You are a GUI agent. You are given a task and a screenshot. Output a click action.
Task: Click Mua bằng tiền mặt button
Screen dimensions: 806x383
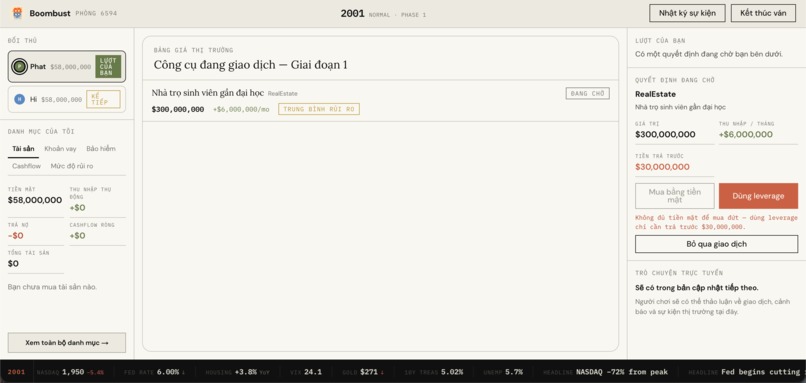click(674, 196)
